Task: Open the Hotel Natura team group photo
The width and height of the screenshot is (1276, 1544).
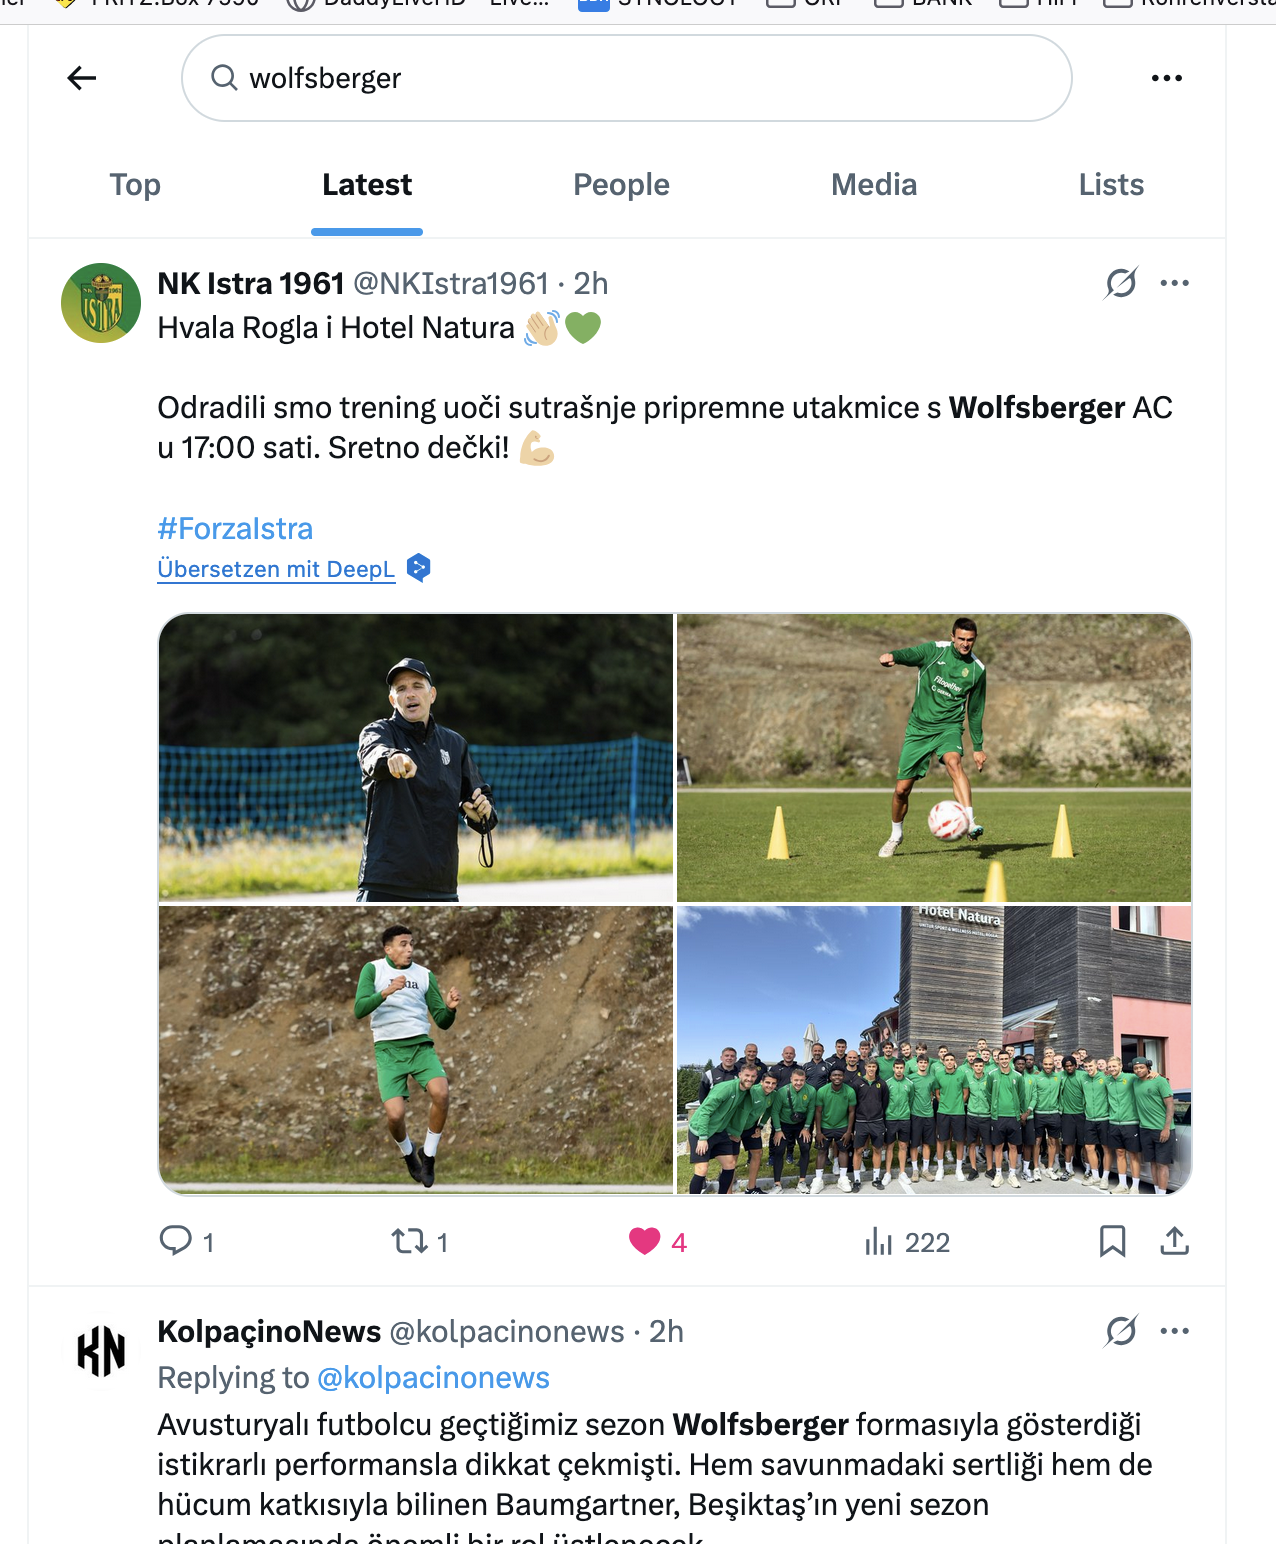Action: pos(934,1050)
